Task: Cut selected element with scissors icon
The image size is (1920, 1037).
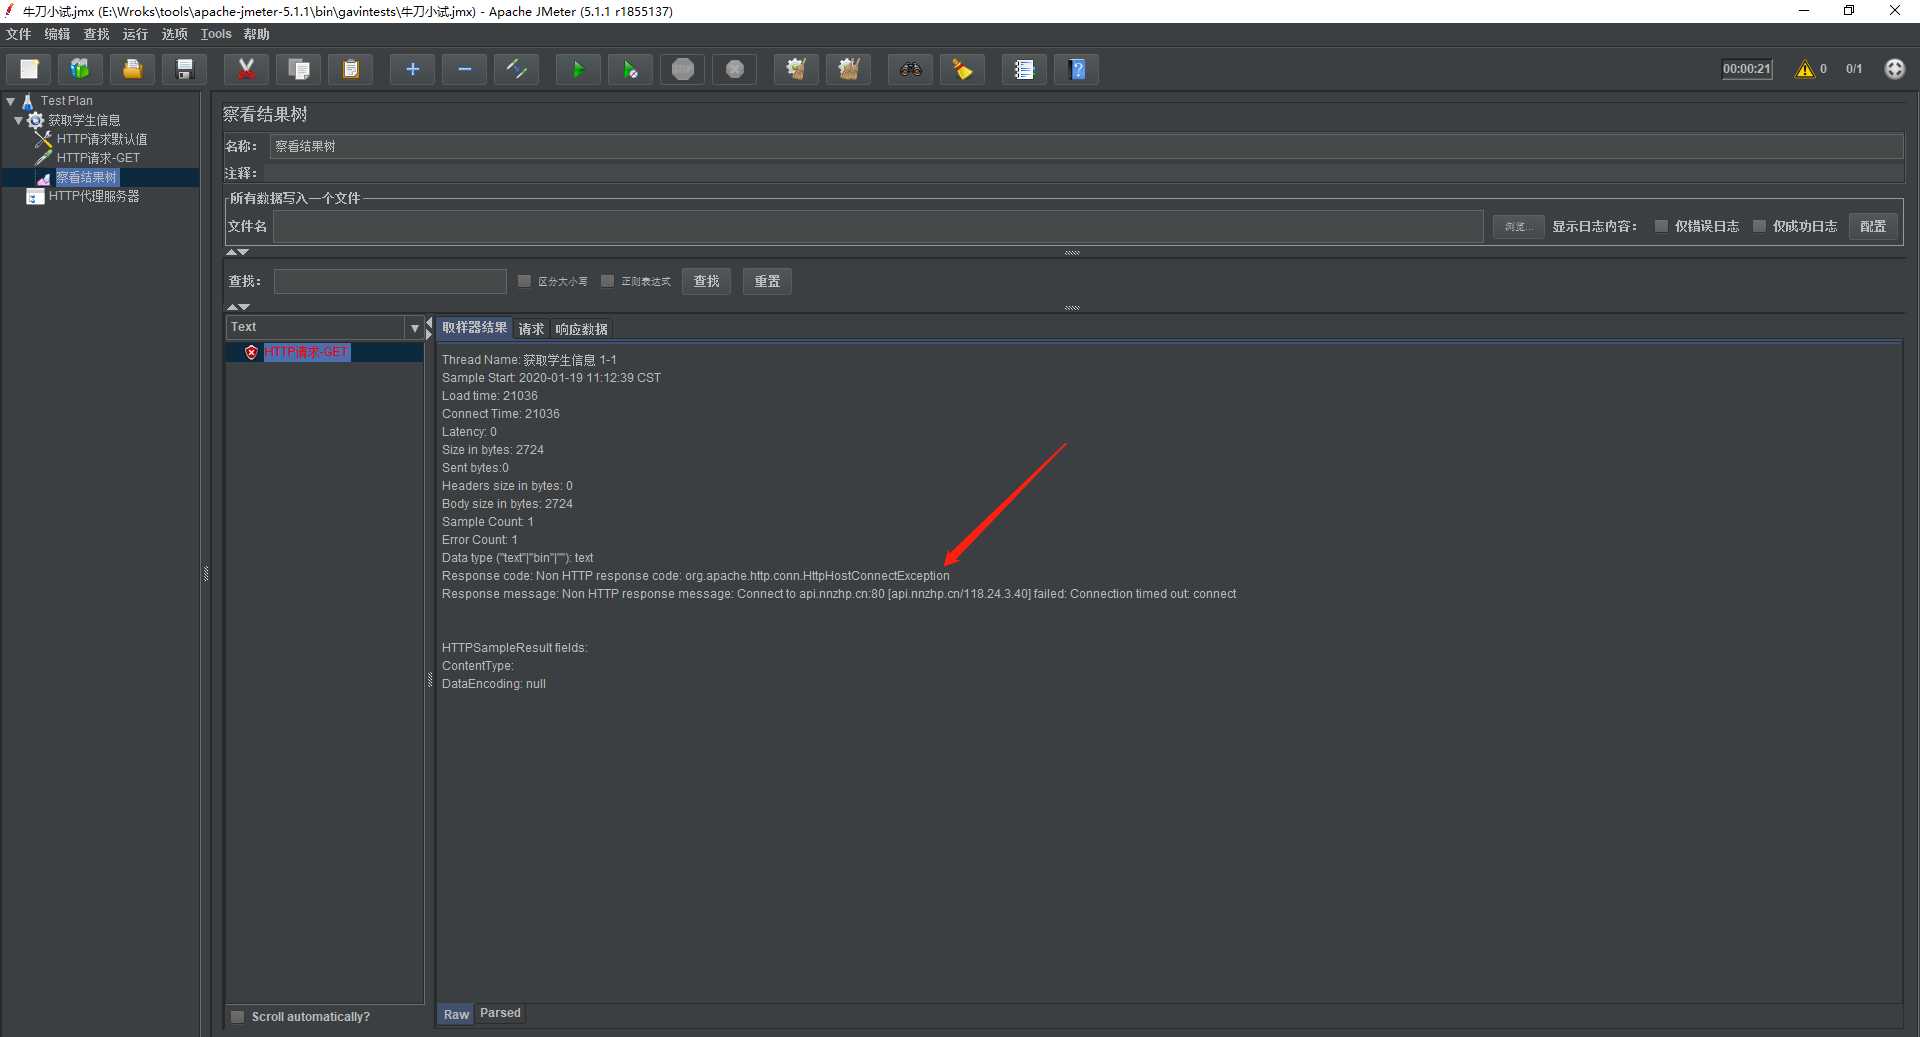Action: pos(246,69)
